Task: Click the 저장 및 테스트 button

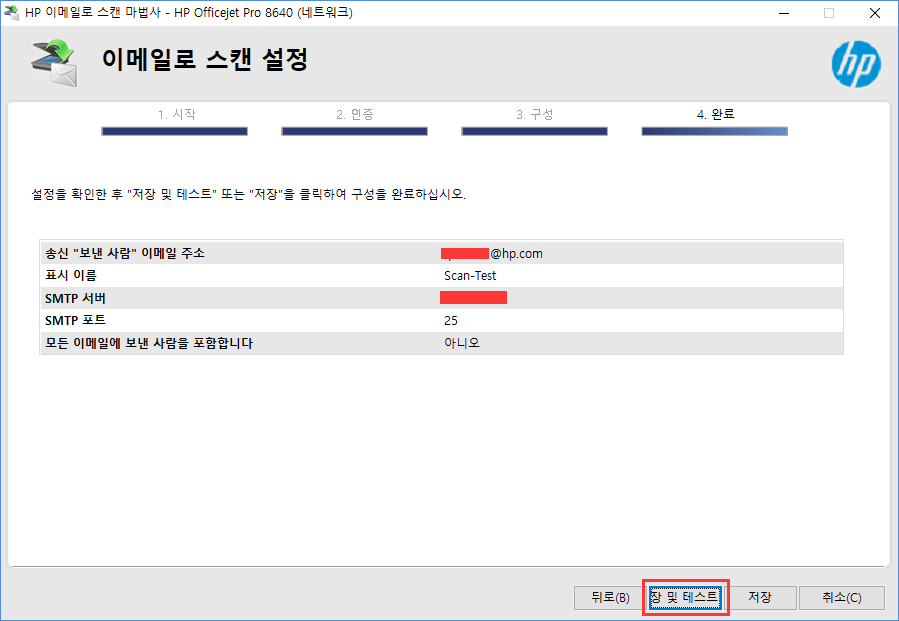Action: click(685, 597)
